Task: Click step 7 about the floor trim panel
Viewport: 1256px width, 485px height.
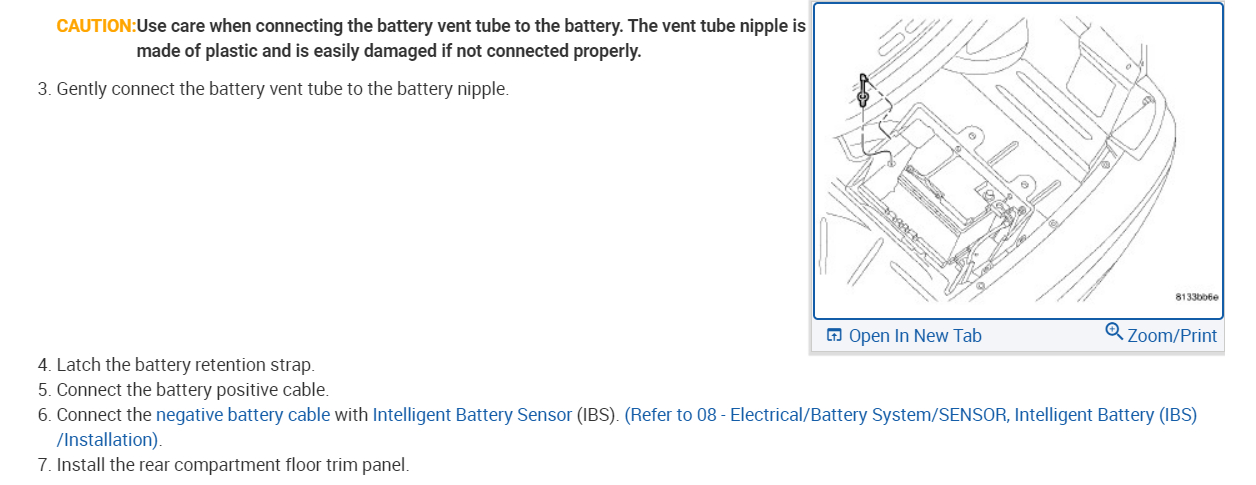Action: click(232, 465)
